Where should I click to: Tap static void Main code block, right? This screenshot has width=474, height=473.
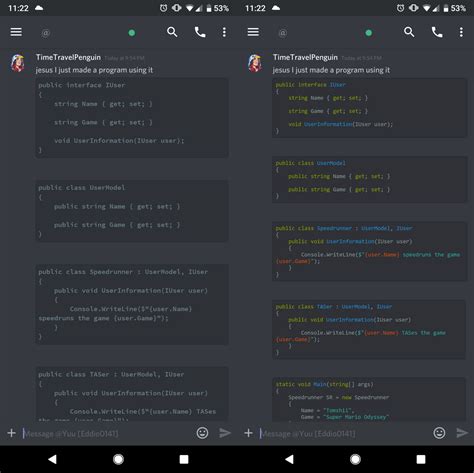(369, 399)
